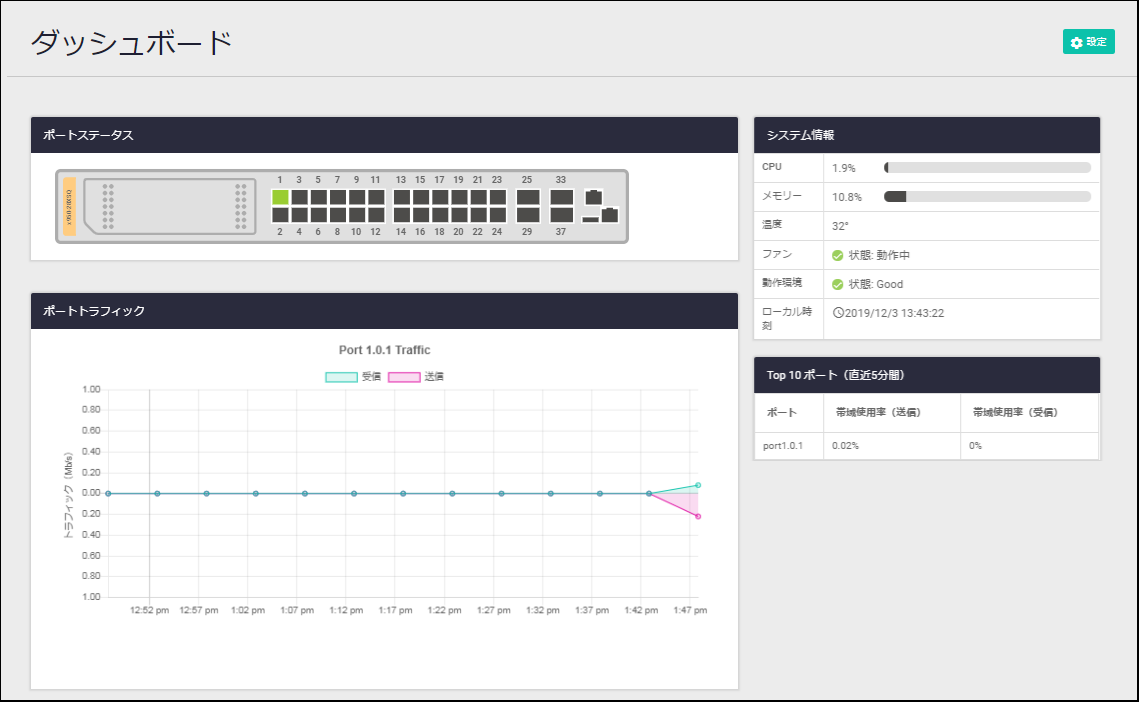
Task: Select port 13 on the switch panel
Action: click(x=401, y=197)
